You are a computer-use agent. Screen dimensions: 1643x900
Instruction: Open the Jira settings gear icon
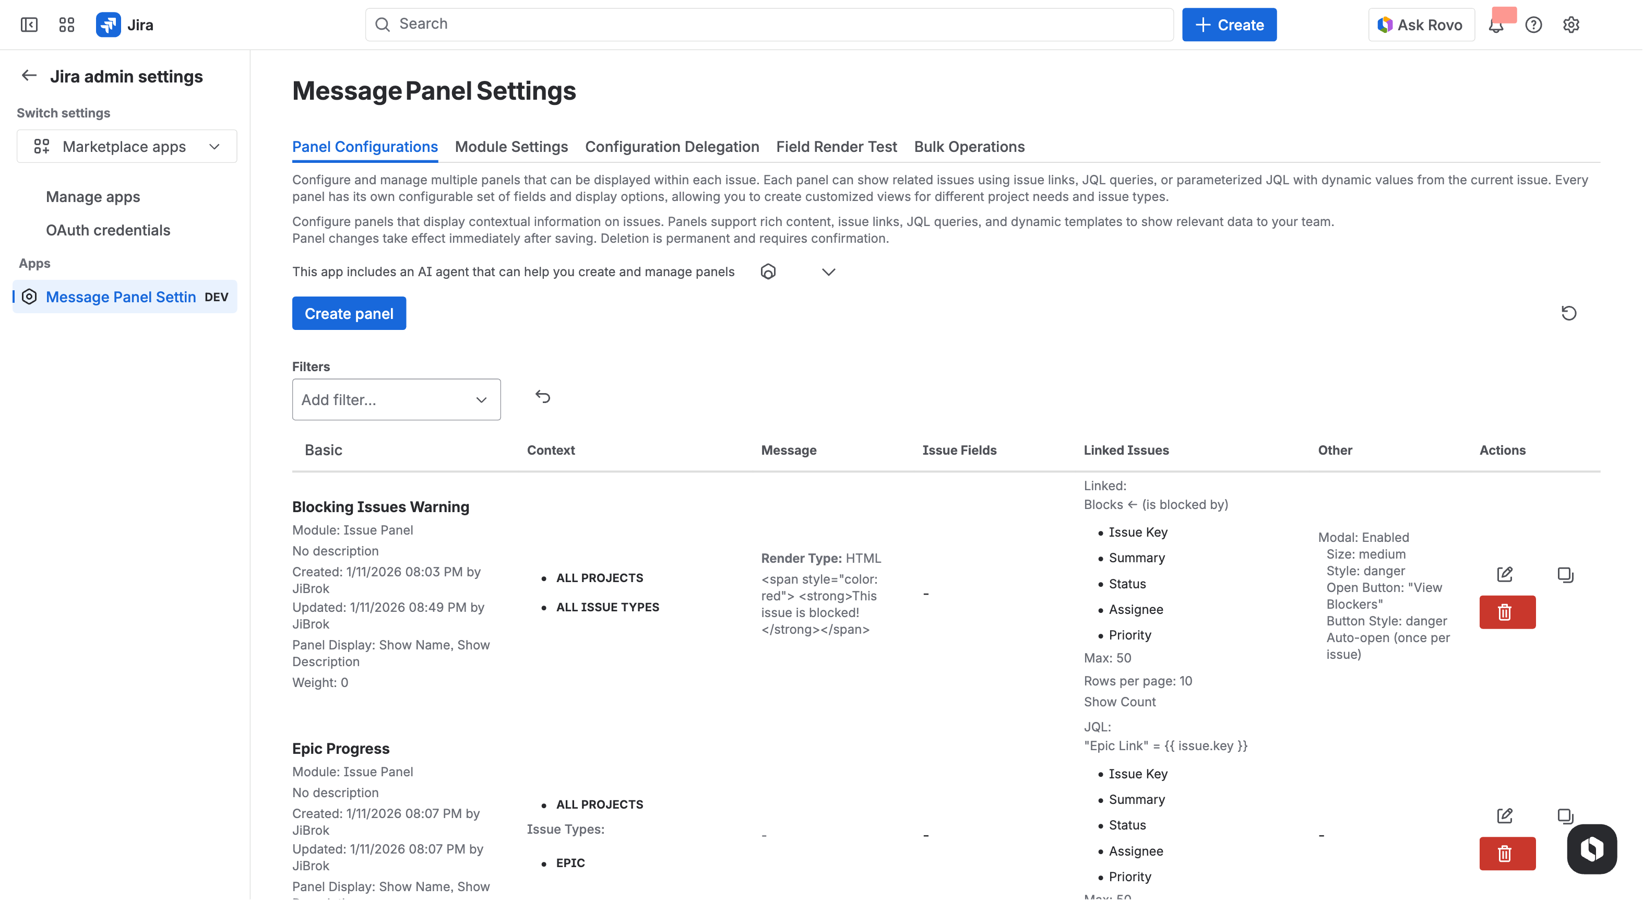1571,24
